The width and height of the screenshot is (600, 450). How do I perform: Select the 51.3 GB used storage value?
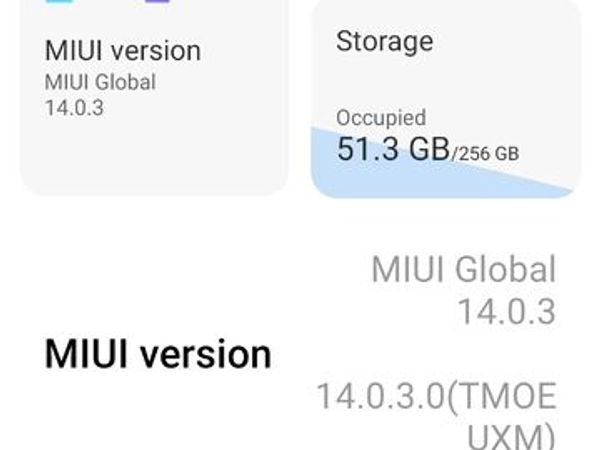tap(393, 149)
